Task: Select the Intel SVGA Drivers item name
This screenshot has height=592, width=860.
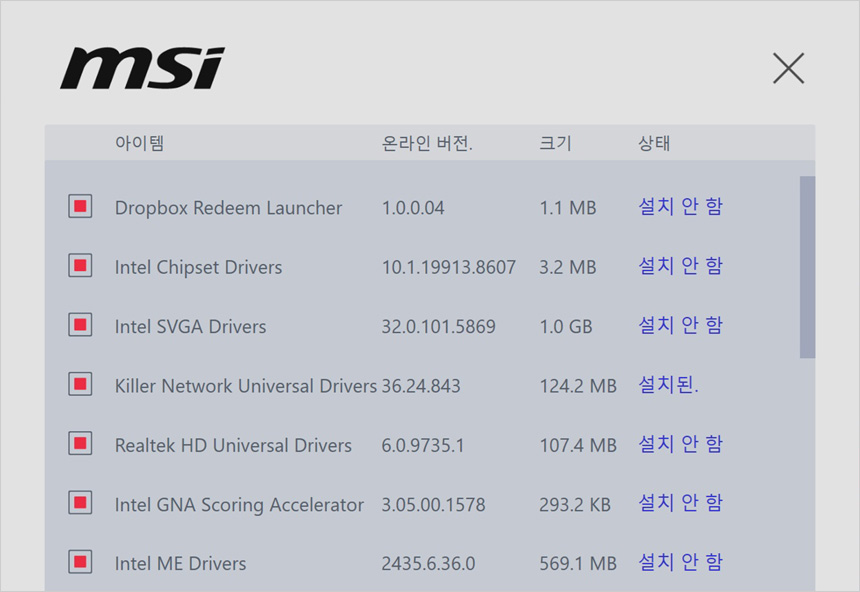Action: [x=190, y=326]
